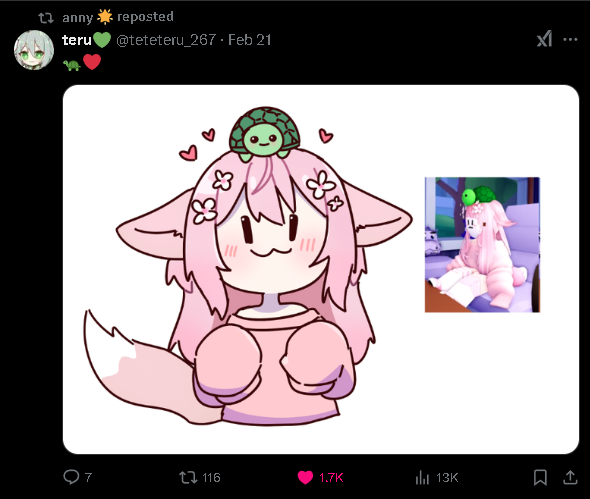Bookmark this post
590x499 pixels.
[540, 477]
